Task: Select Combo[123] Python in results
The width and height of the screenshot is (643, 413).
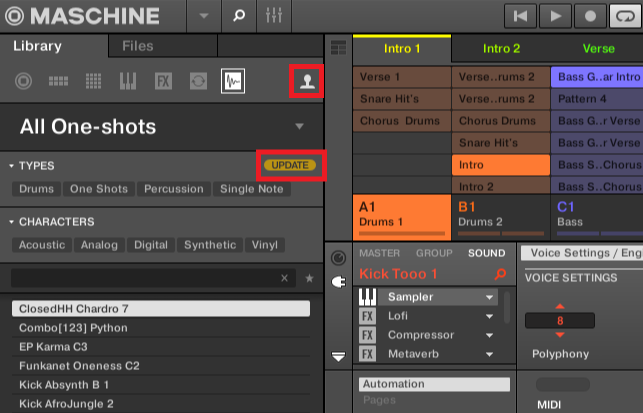Action: pyautogui.click(x=161, y=328)
